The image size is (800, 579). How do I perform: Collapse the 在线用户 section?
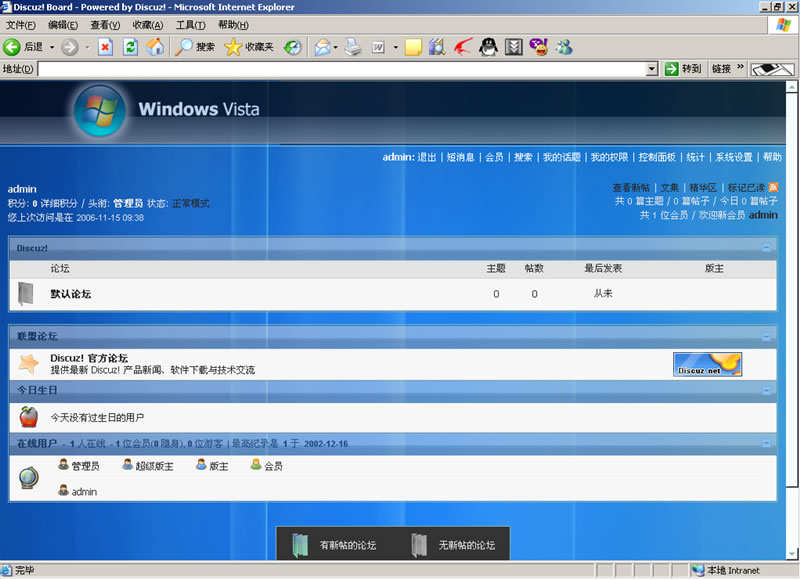(766, 443)
